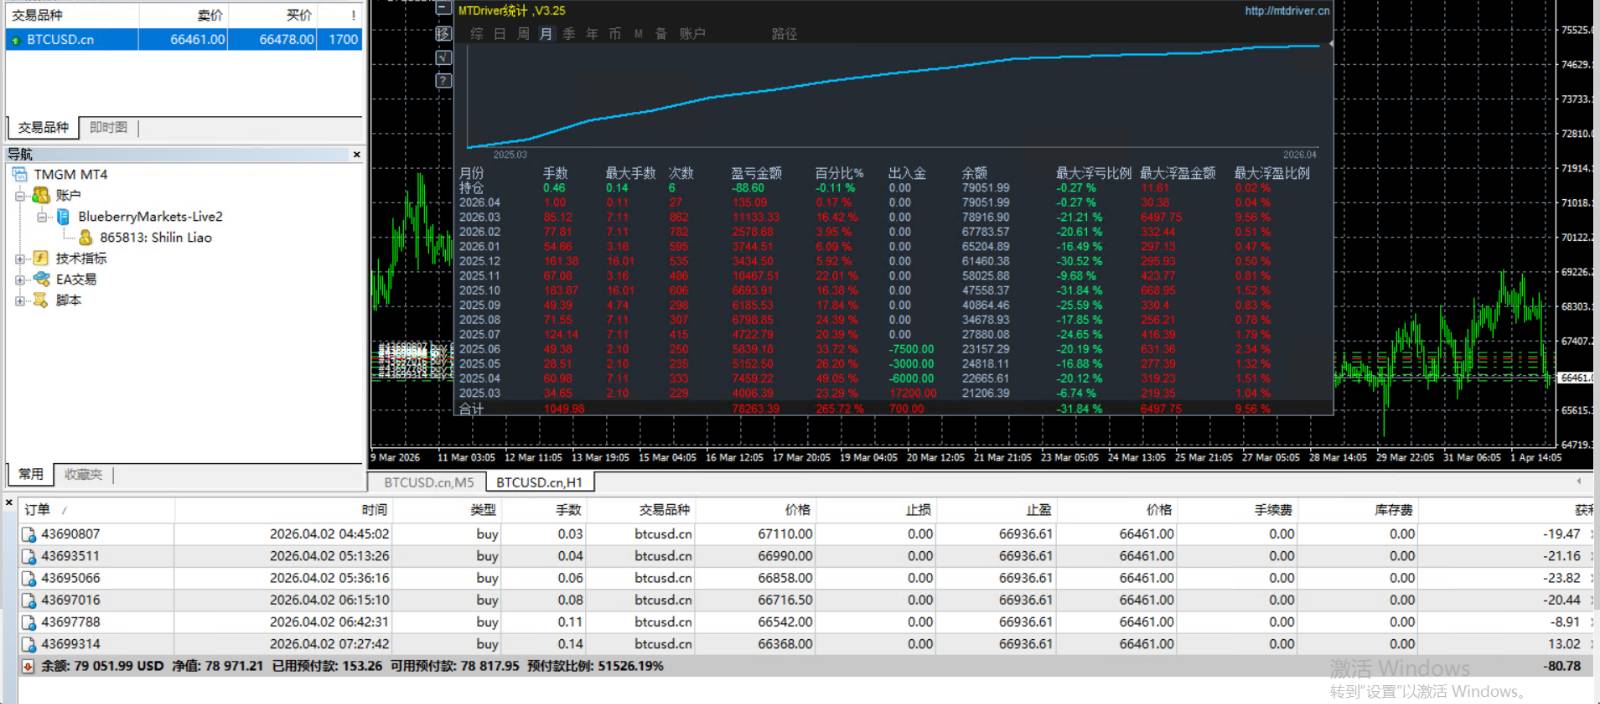Show 周 weekly statistics in MTDriver
1600x704 pixels.
click(x=523, y=34)
